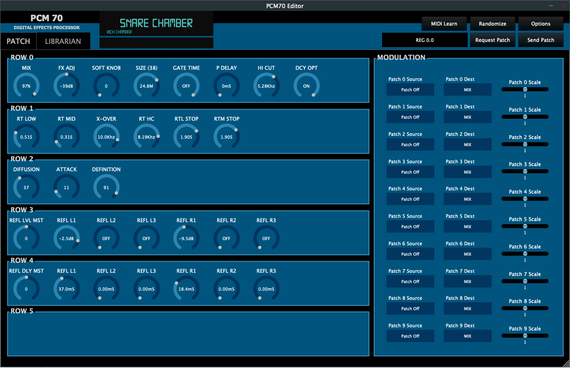570x368 pixels.
Task: Click the RTL STOP knob
Action: pyautogui.click(x=186, y=137)
